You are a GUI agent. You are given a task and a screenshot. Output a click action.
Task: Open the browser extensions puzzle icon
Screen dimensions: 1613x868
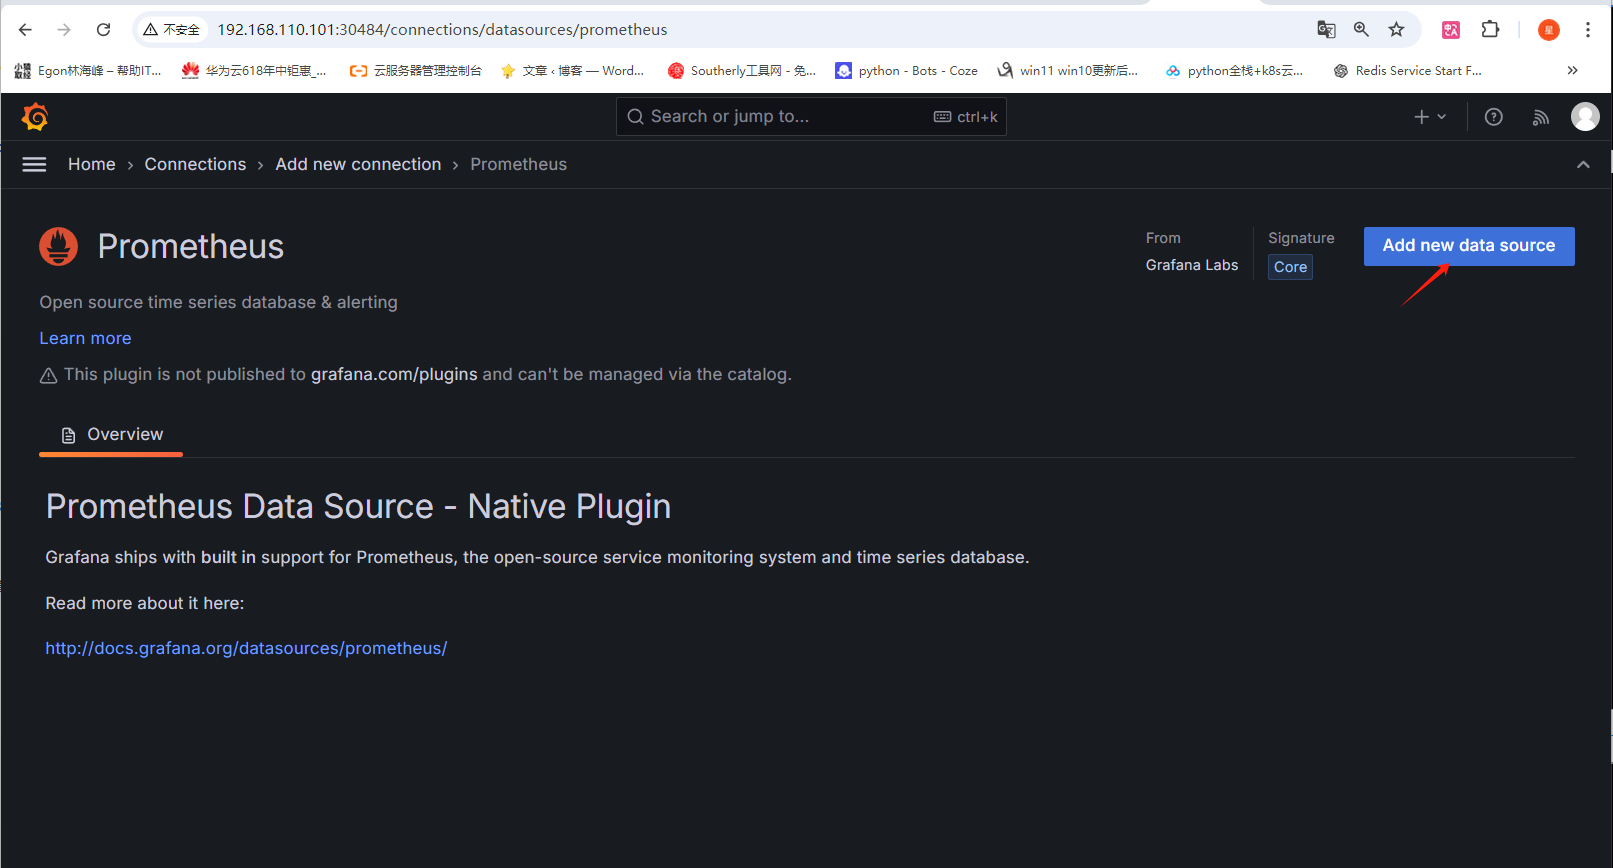click(x=1490, y=30)
